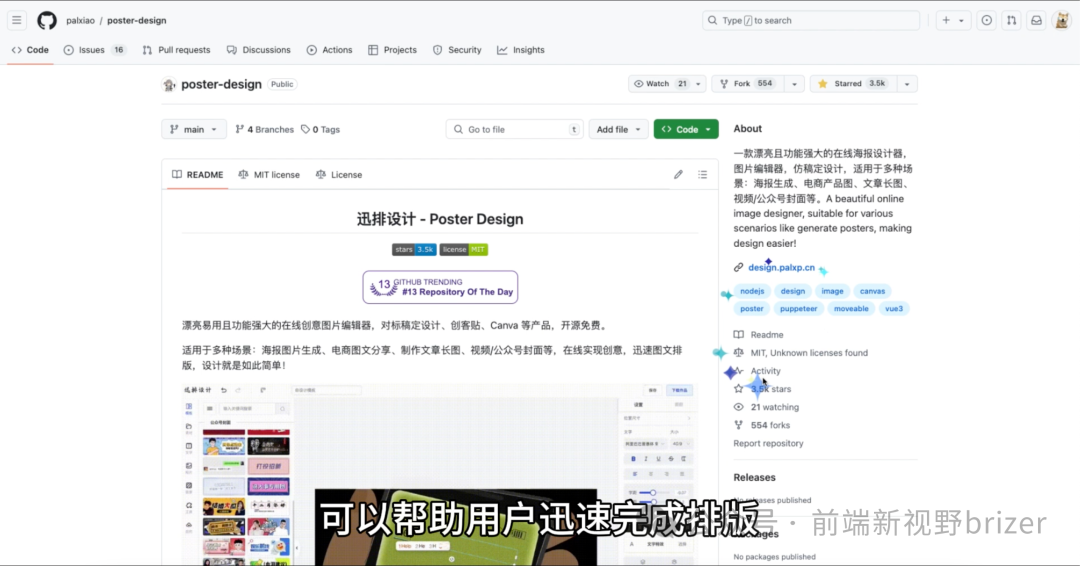This screenshot has height=566, width=1080.
Task: Click the image topic tag
Action: pos(832,291)
